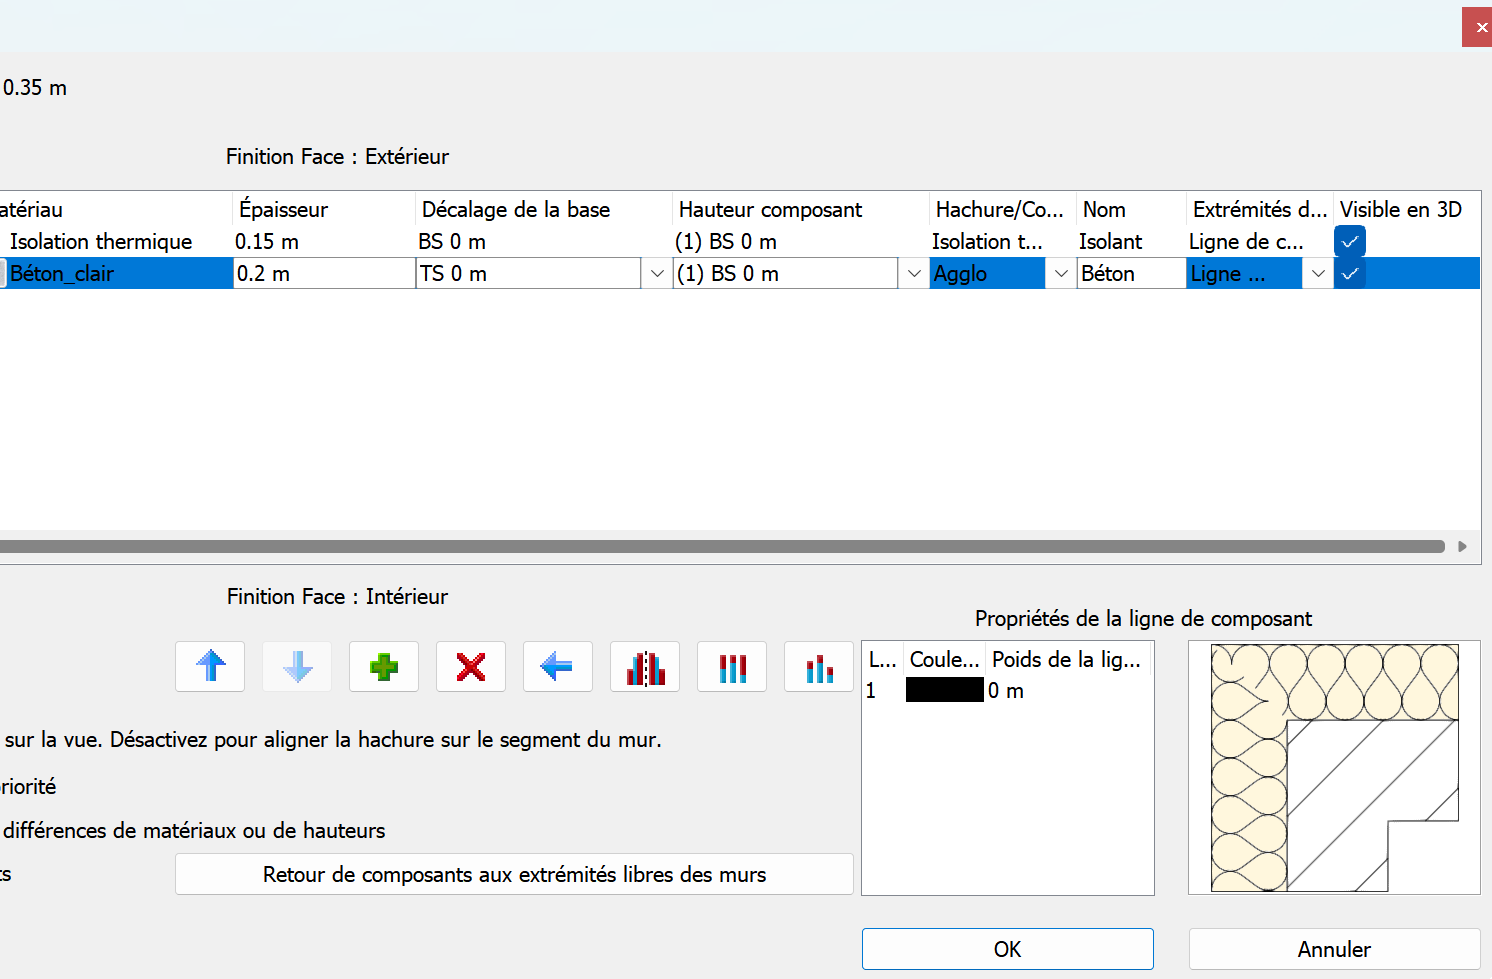Click the blue left arrow button
Viewport: 1492px width, 979px height.
coord(557,667)
